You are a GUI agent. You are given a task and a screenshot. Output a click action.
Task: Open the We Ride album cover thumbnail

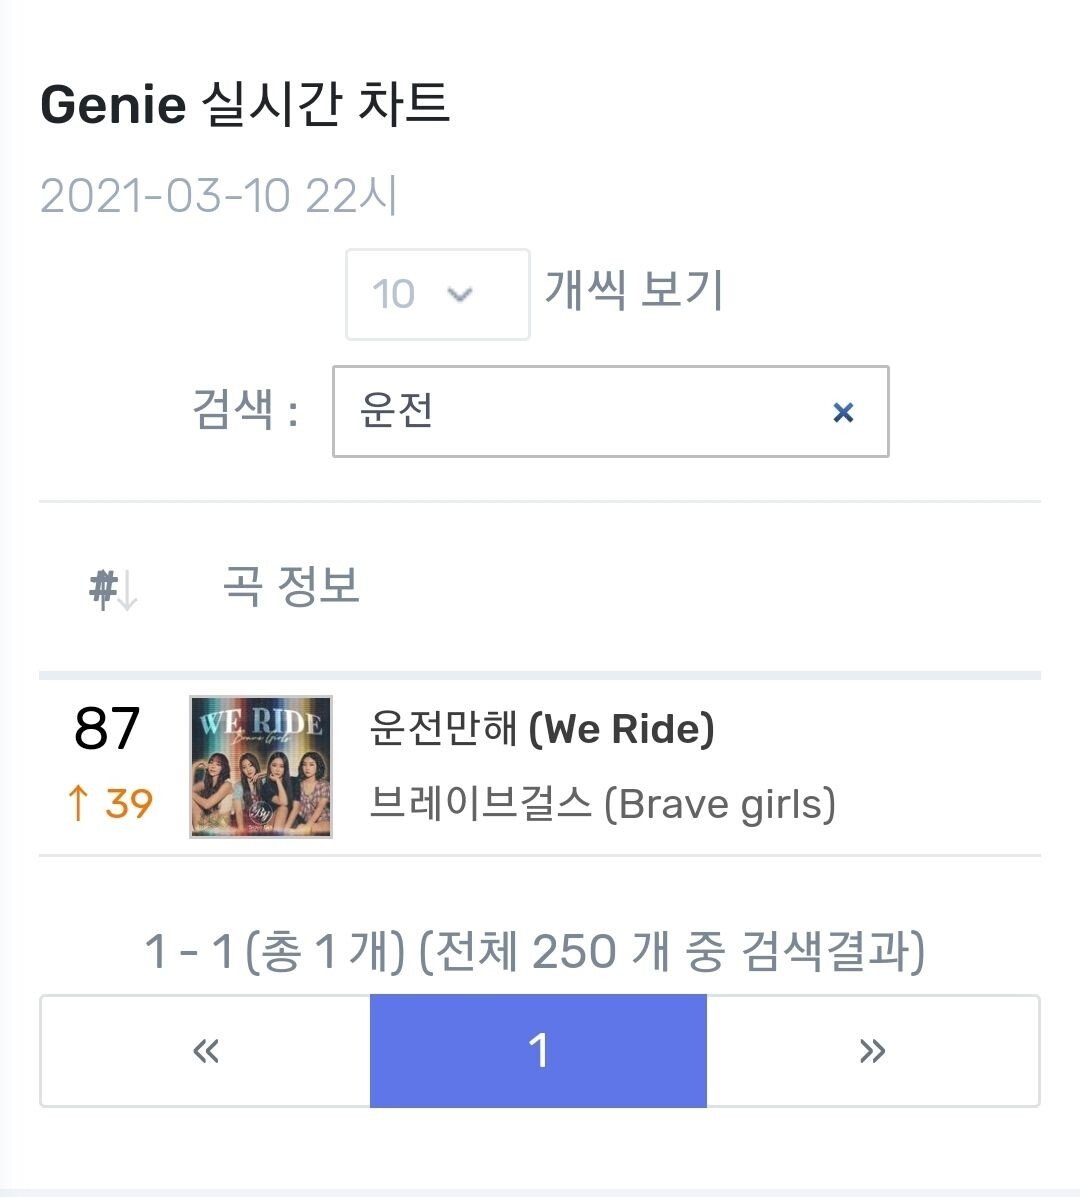click(x=261, y=766)
